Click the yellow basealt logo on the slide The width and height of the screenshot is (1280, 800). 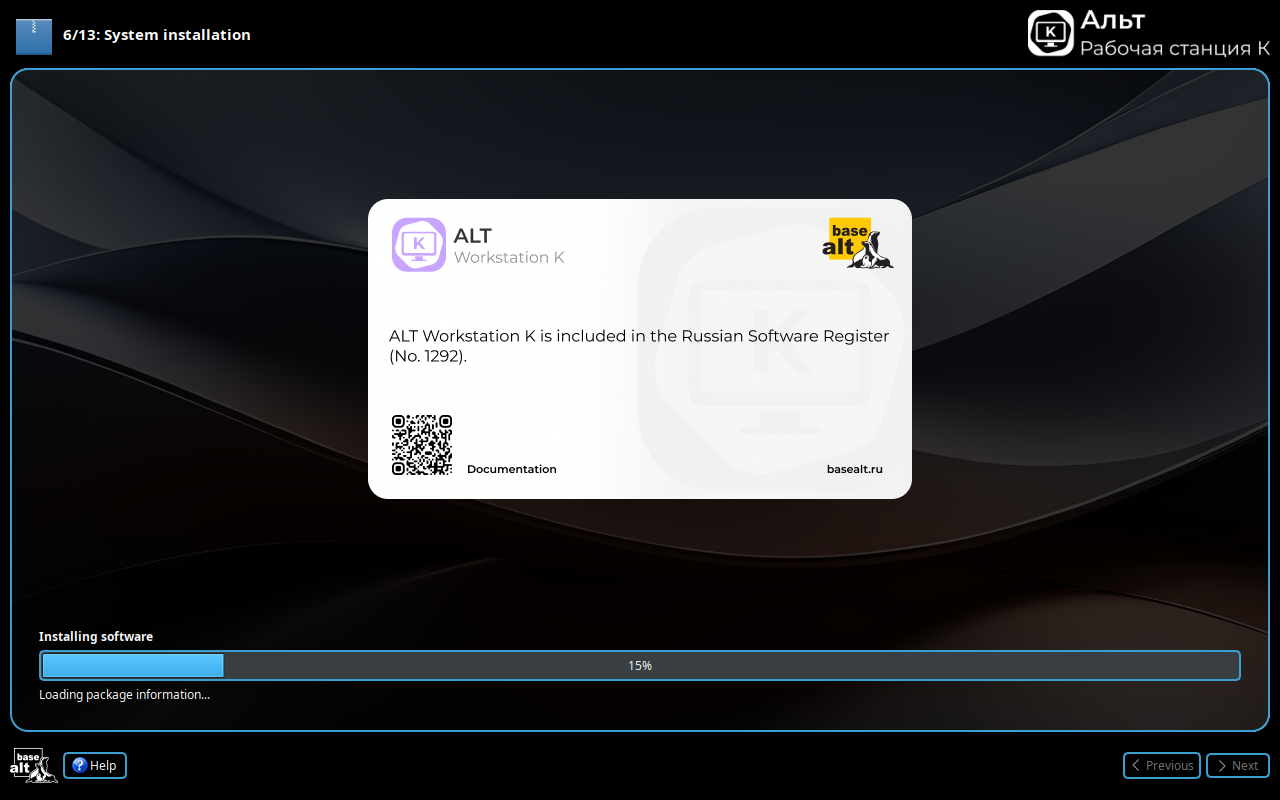pyautogui.click(x=857, y=243)
